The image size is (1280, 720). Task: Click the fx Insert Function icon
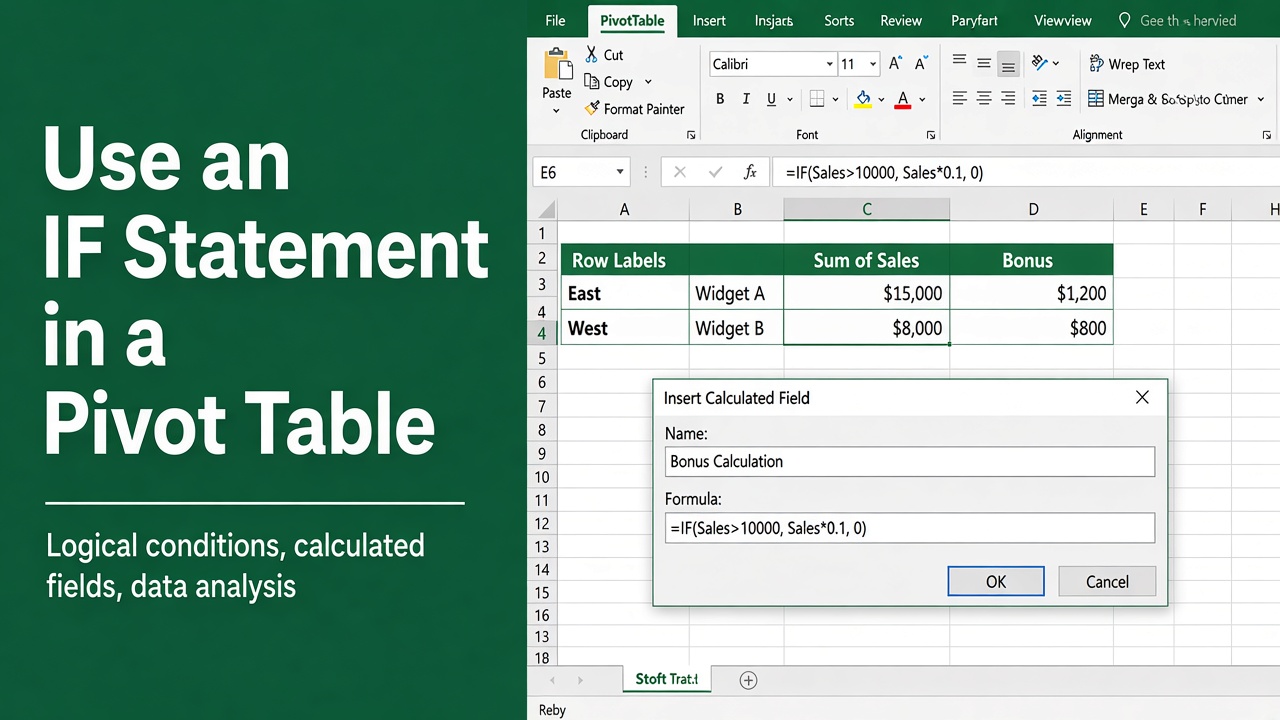point(750,172)
